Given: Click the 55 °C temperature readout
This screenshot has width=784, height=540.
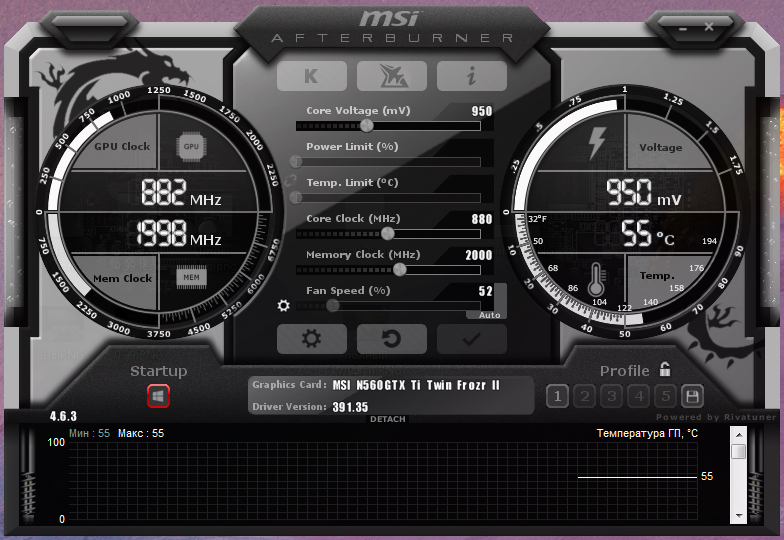Looking at the screenshot, I should 648,234.
